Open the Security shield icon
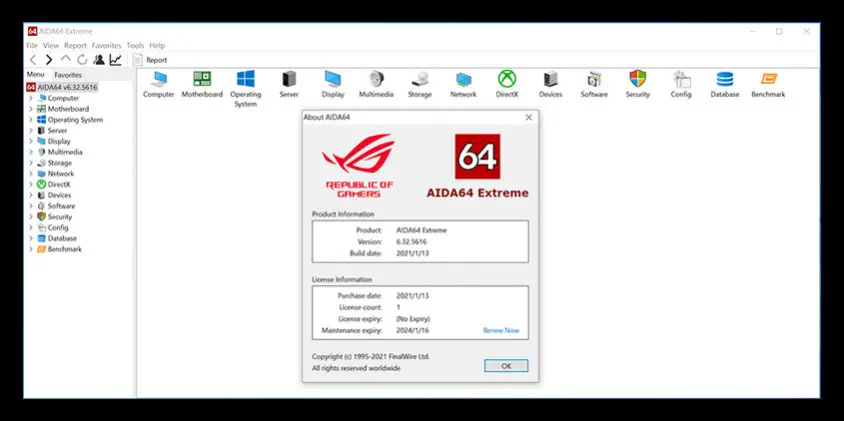844x421 pixels. pyautogui.click(x=637, y=80)
